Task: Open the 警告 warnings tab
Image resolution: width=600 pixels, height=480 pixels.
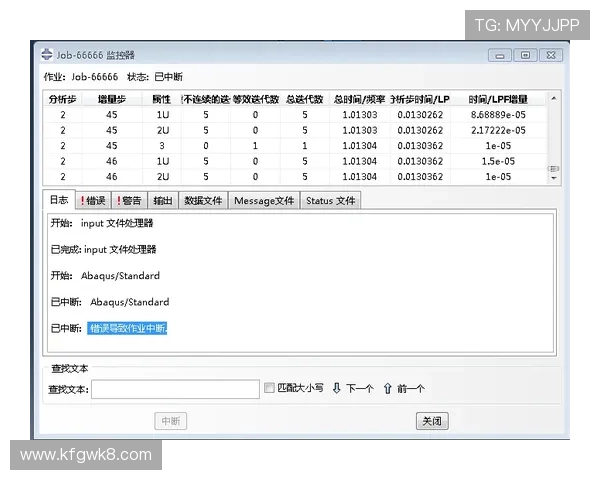Action: 129,201
